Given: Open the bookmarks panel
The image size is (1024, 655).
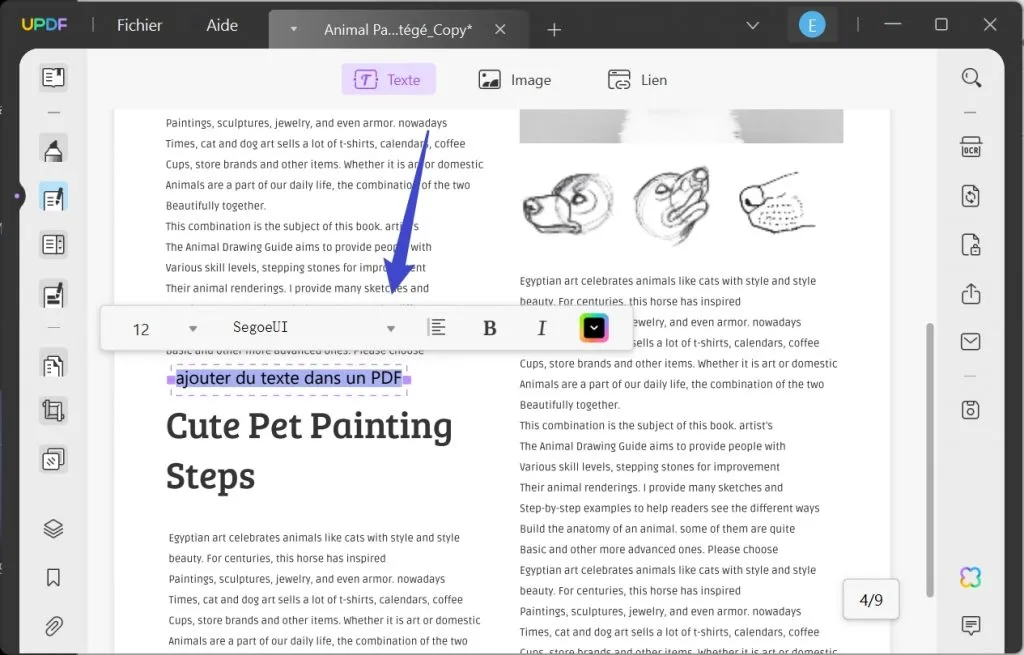Looking at the screenshot, I should 53,577.
